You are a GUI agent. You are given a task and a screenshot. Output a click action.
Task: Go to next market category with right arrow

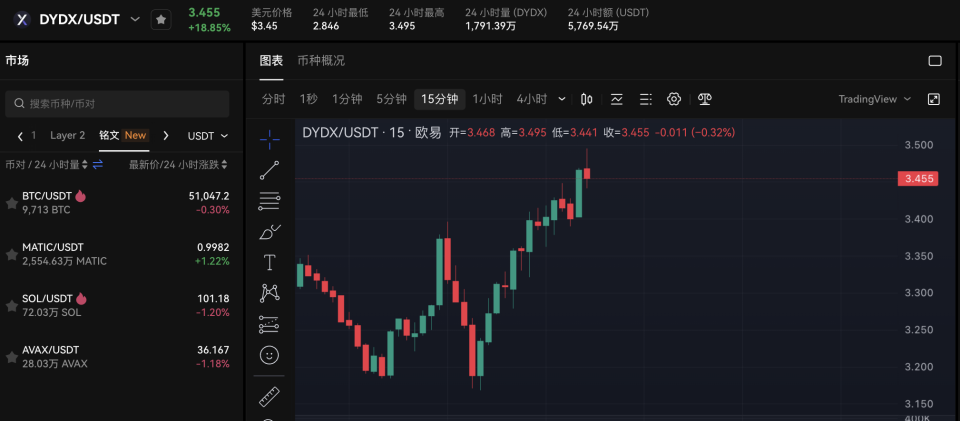pos(166,136)
